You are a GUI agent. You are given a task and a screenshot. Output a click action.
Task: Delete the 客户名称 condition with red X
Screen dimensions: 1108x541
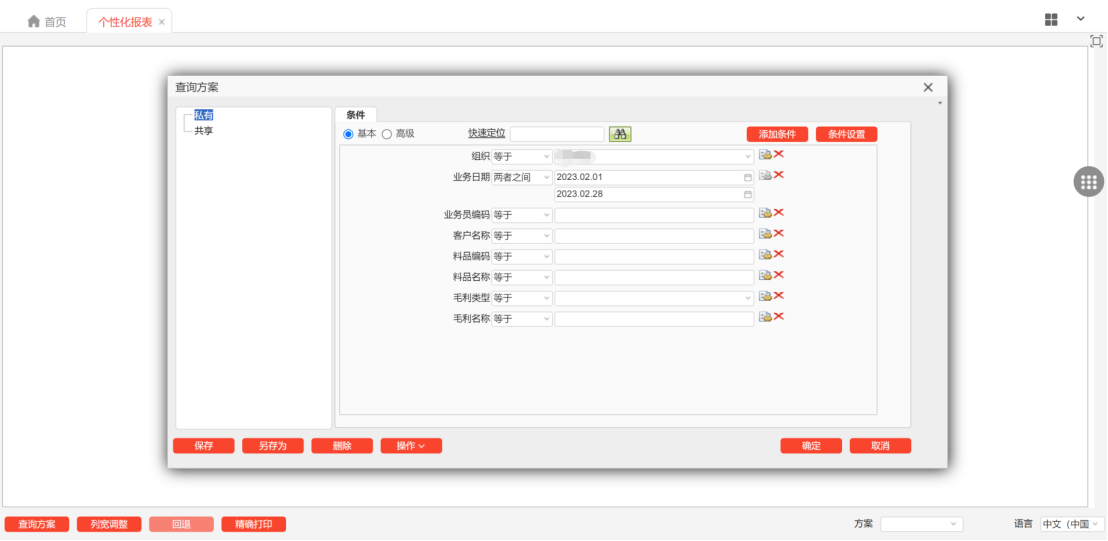click(779, 234)
